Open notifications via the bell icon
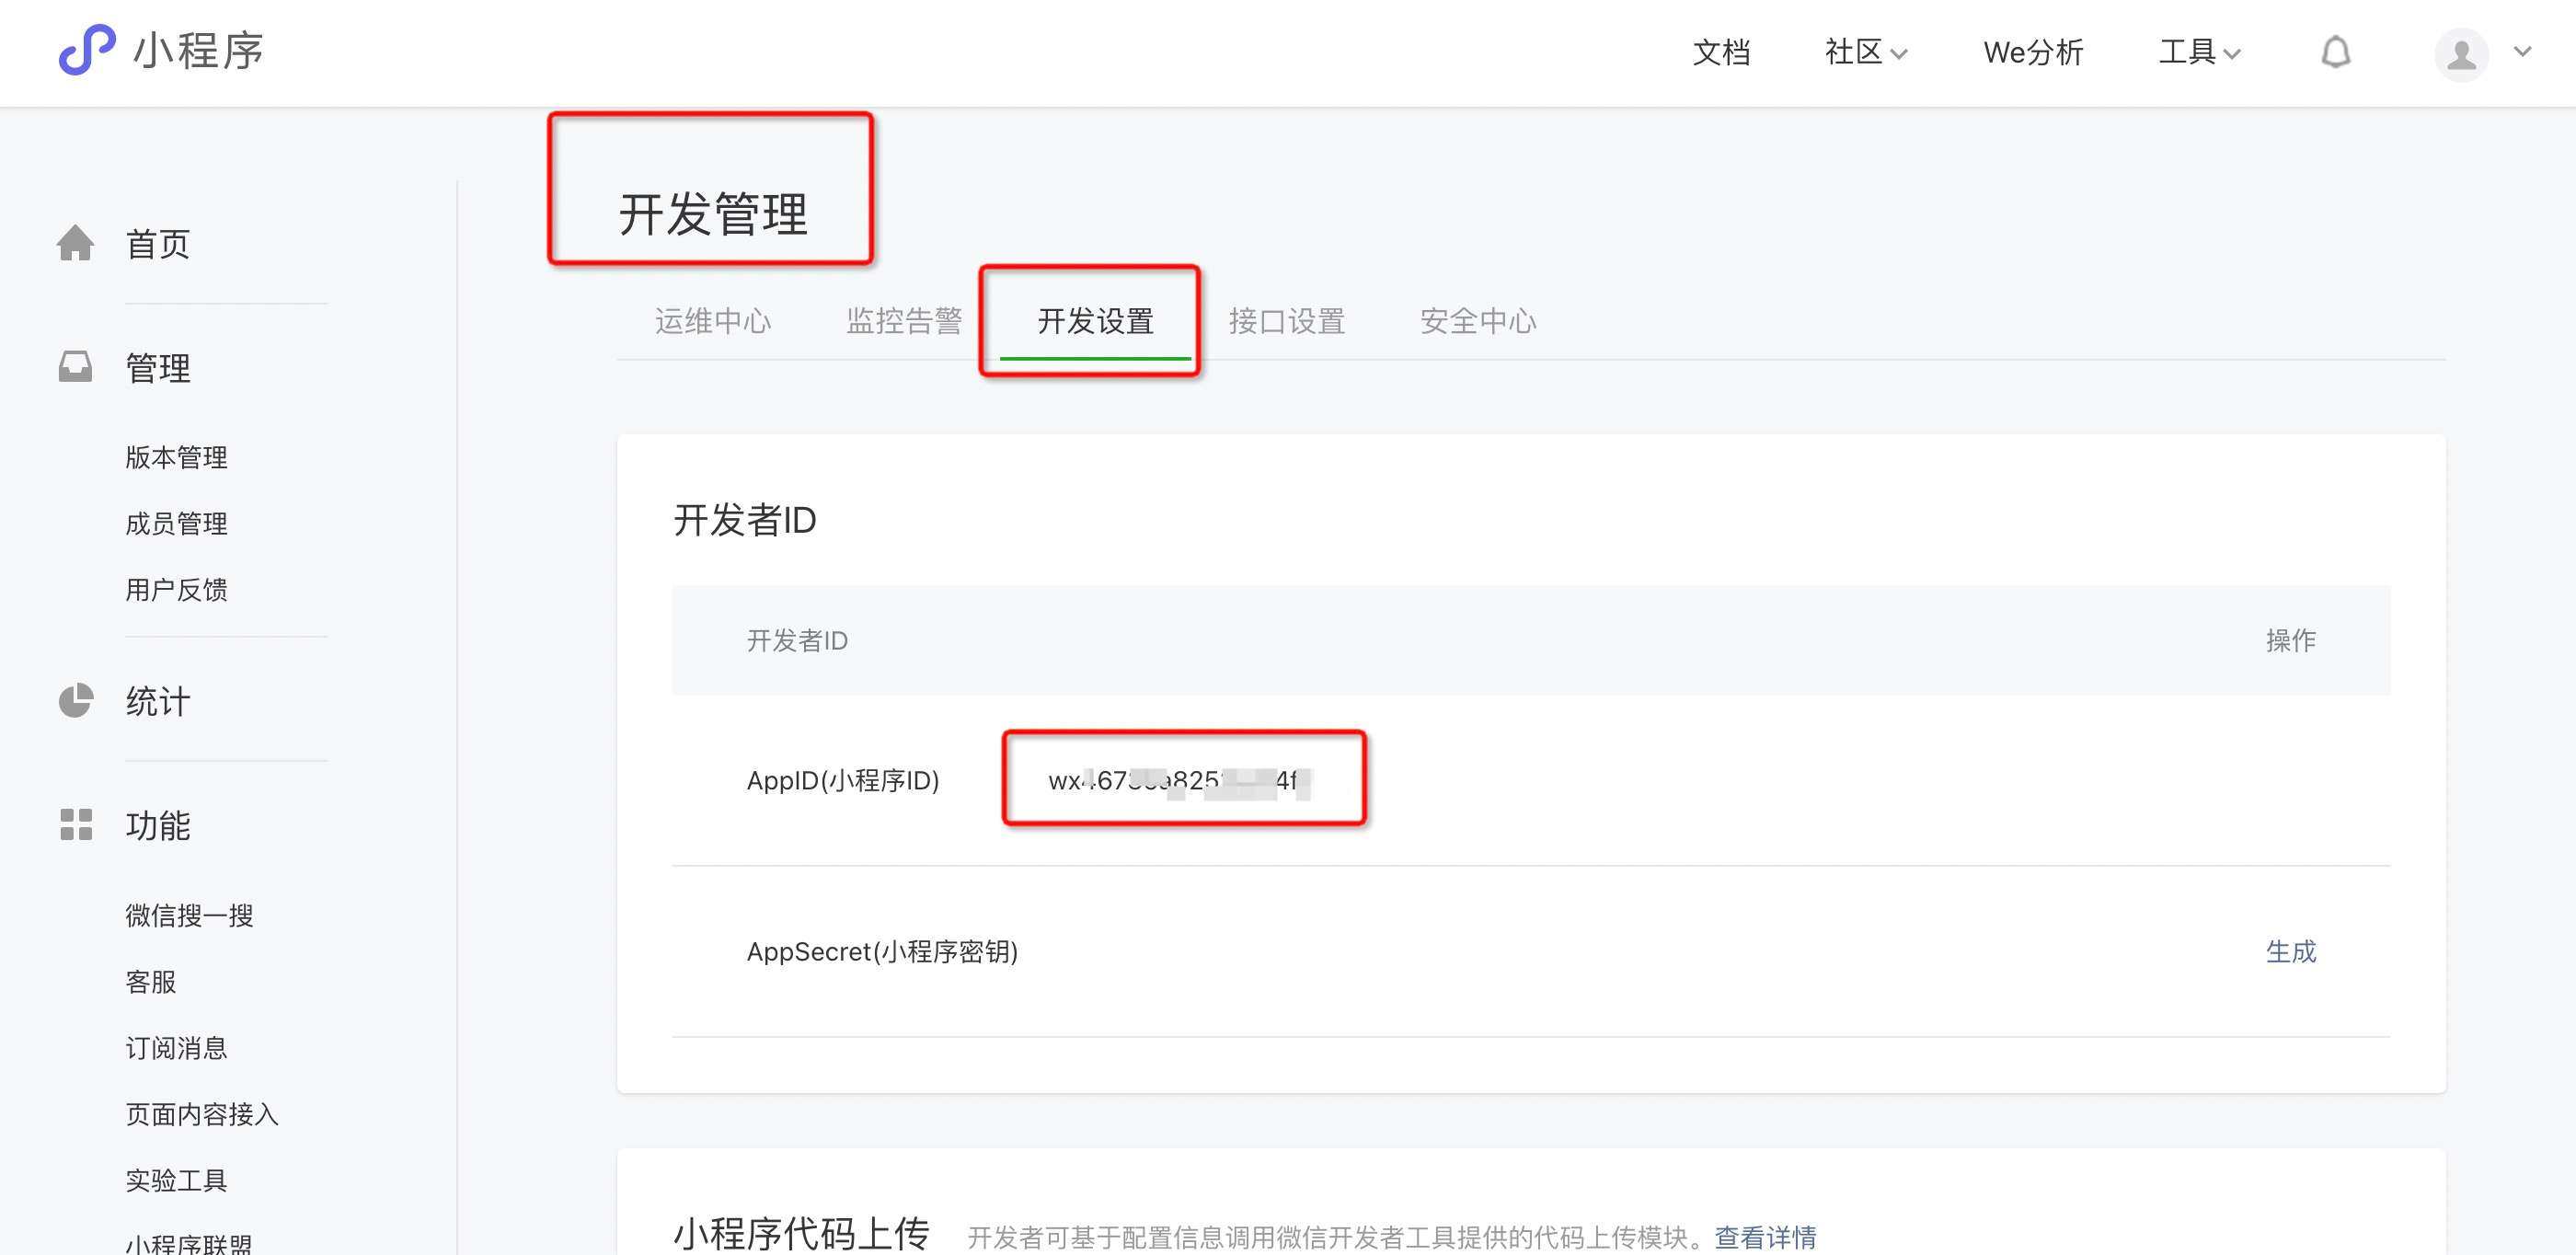Screen dimensions: 2576x1255 [x=2337, y=52]
